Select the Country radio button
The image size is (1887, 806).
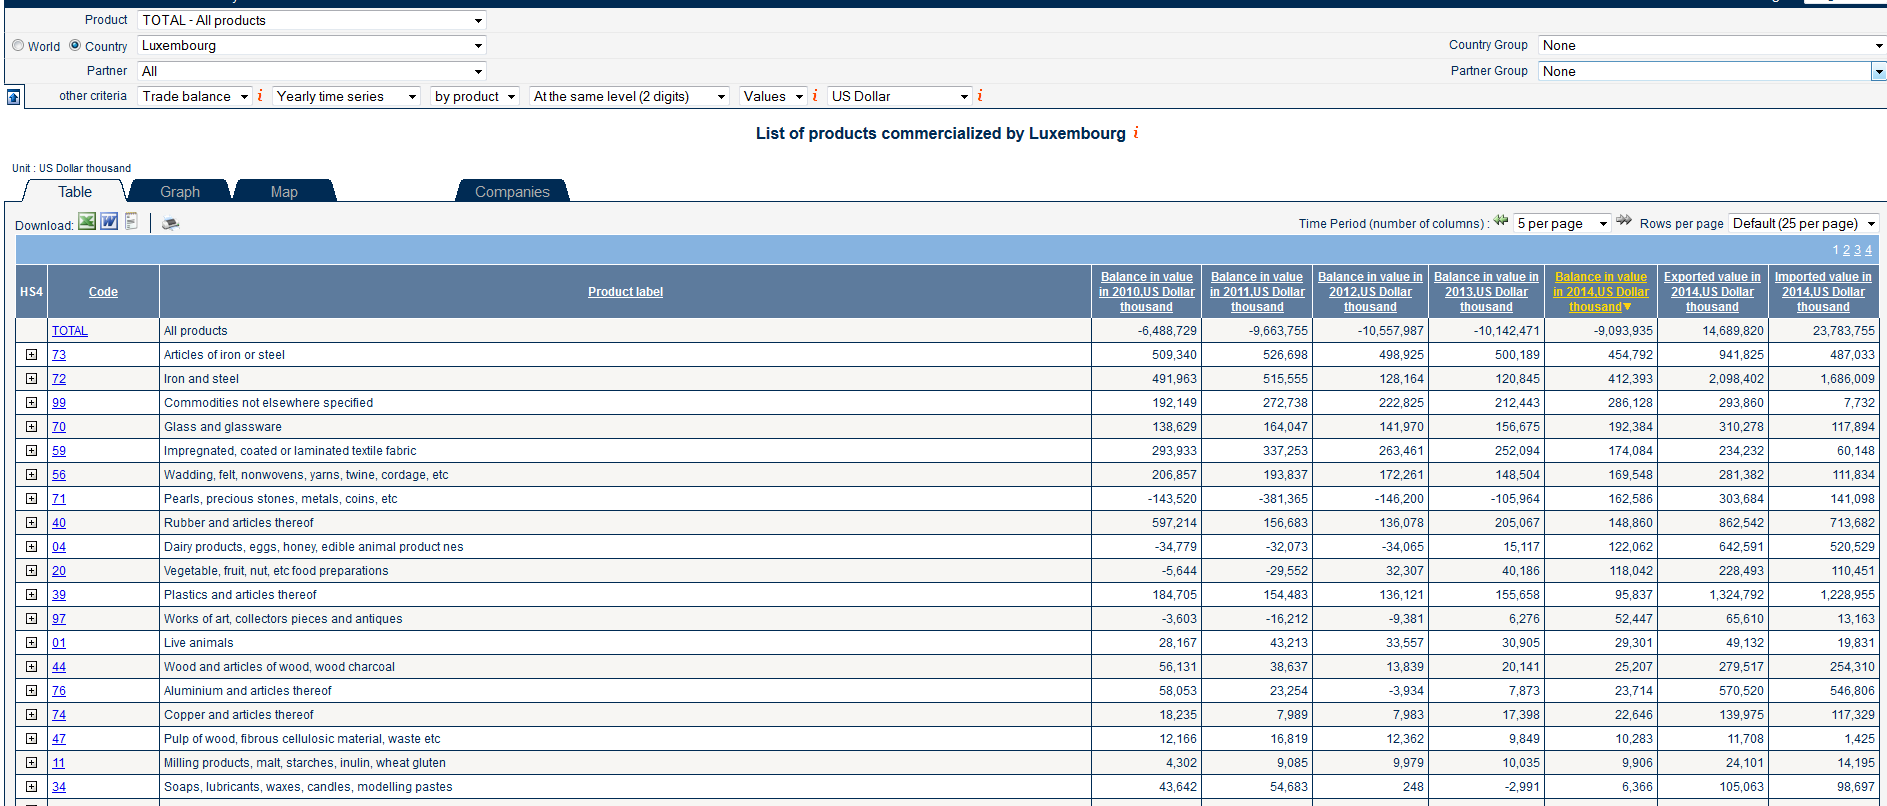pos(75,45)
